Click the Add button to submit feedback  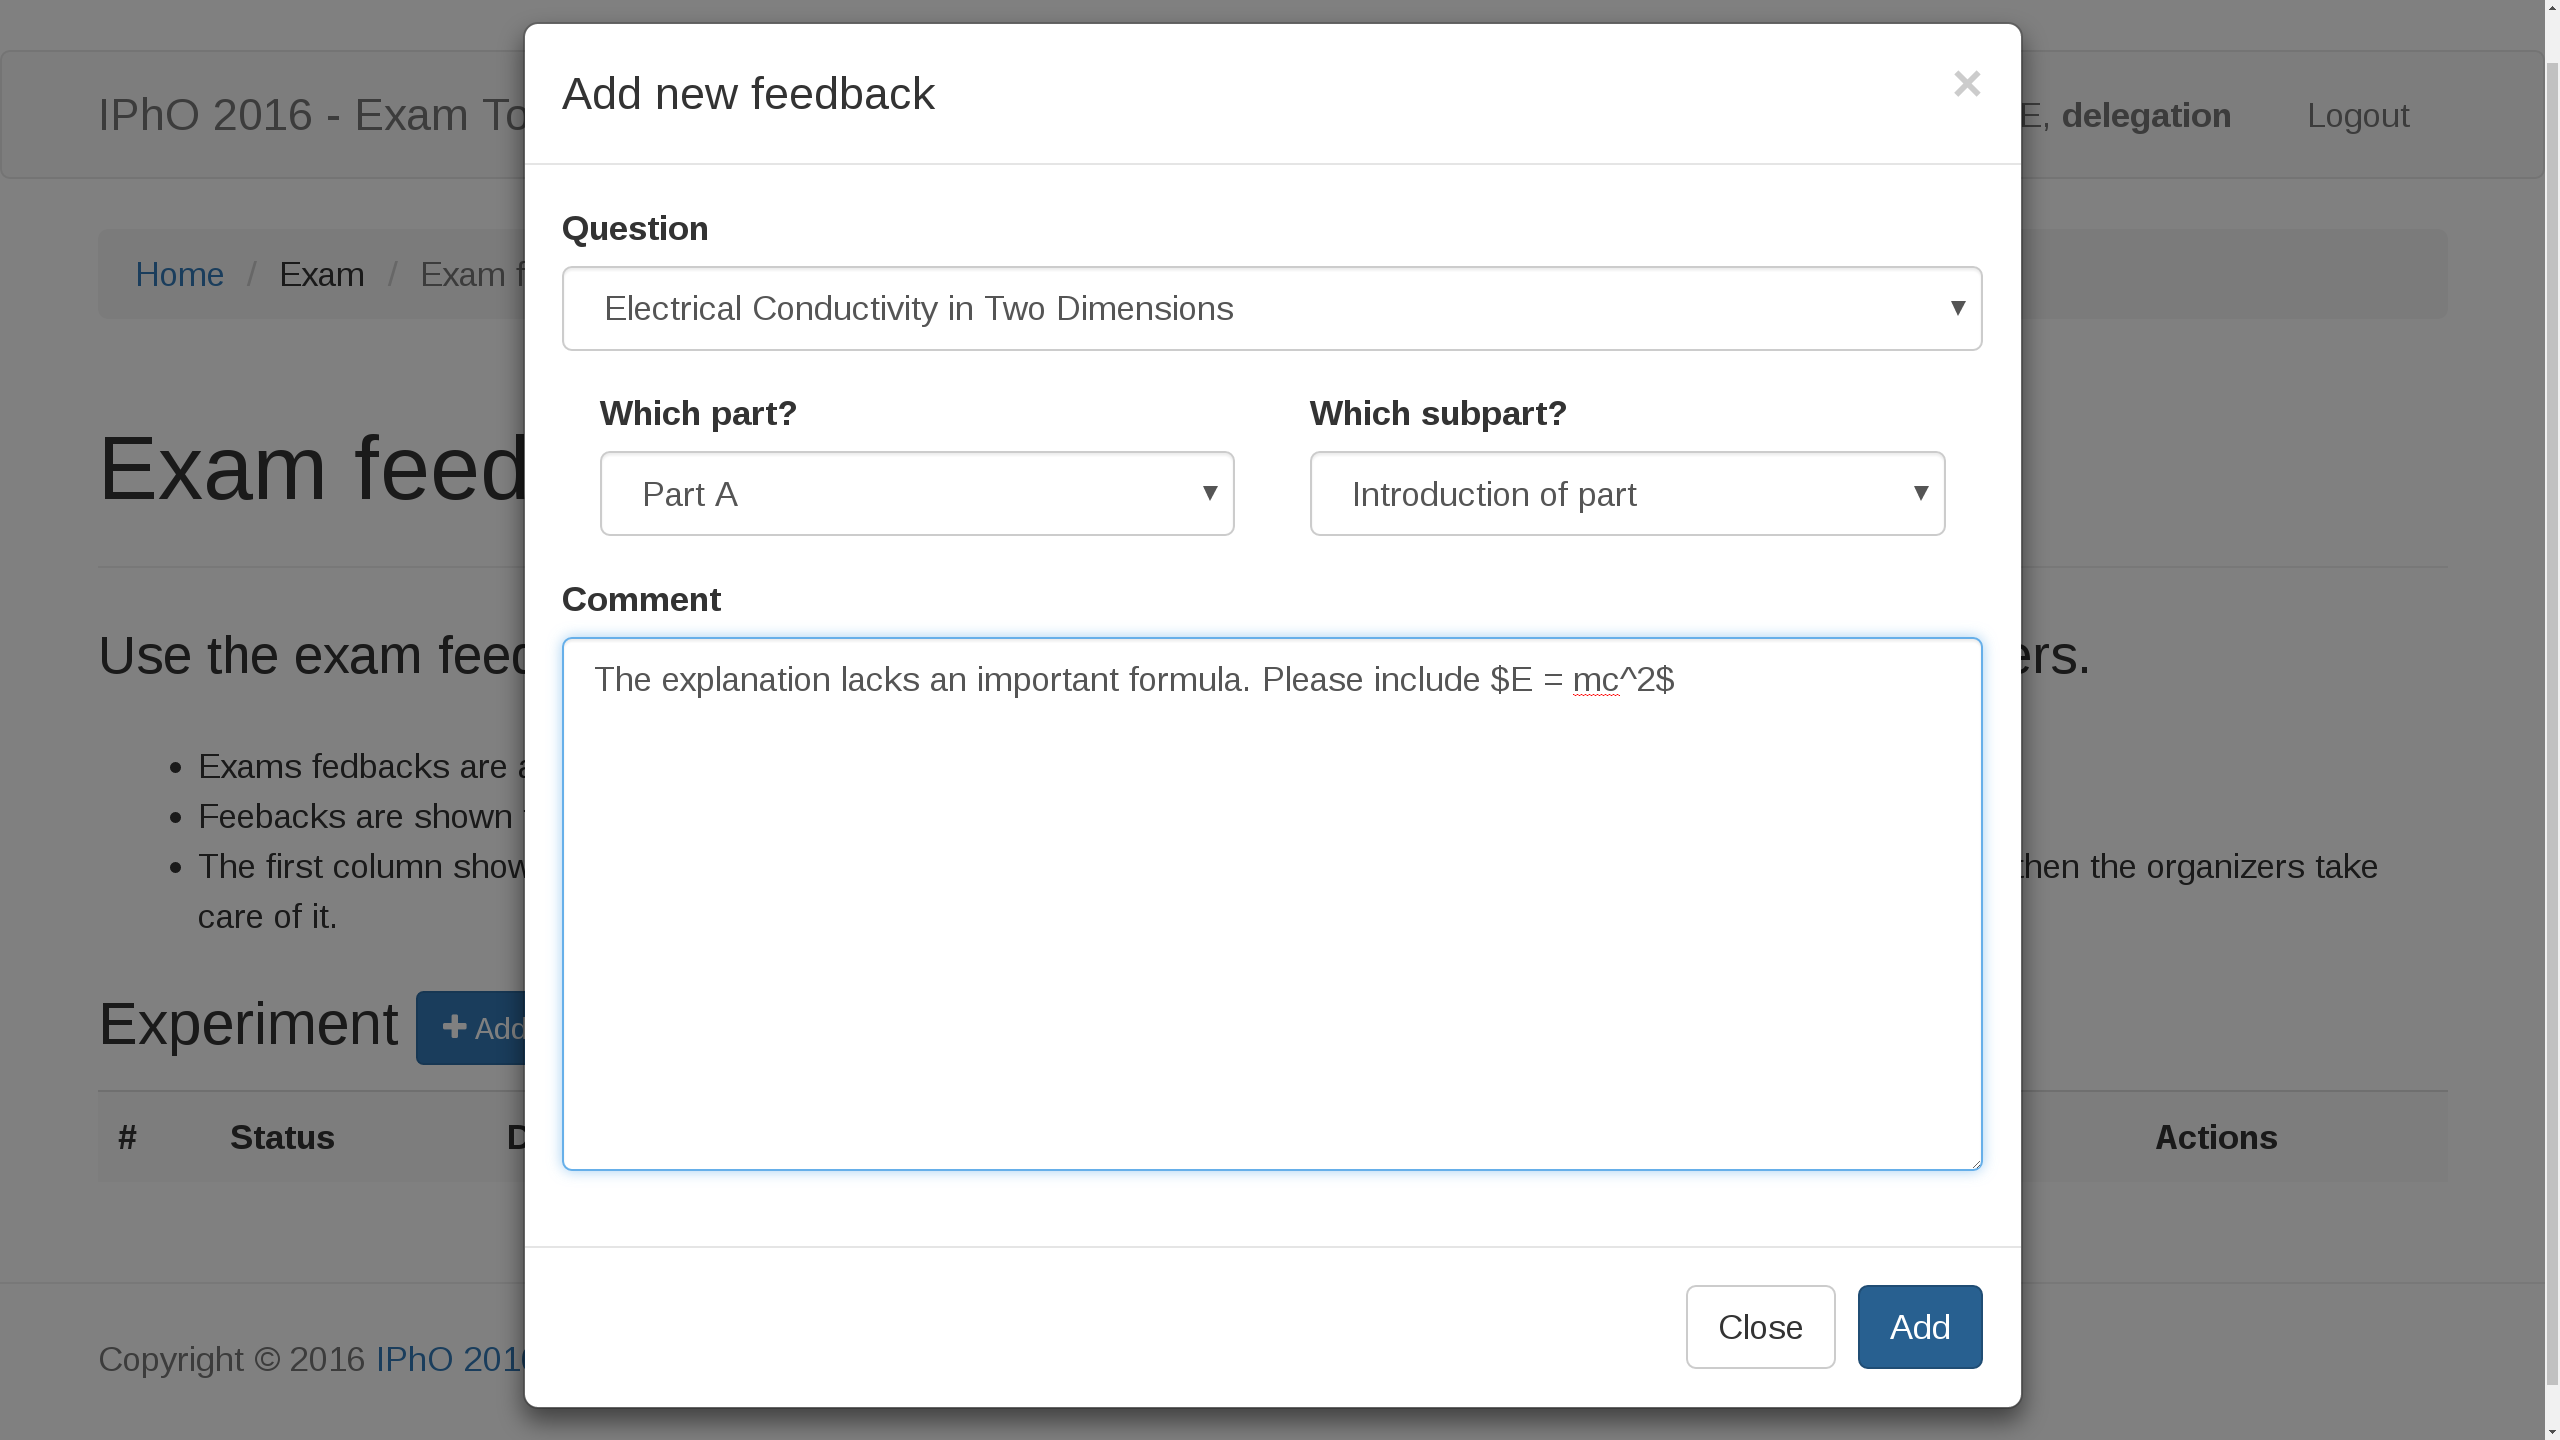pyautogui.click(x=1918, y=1326)
